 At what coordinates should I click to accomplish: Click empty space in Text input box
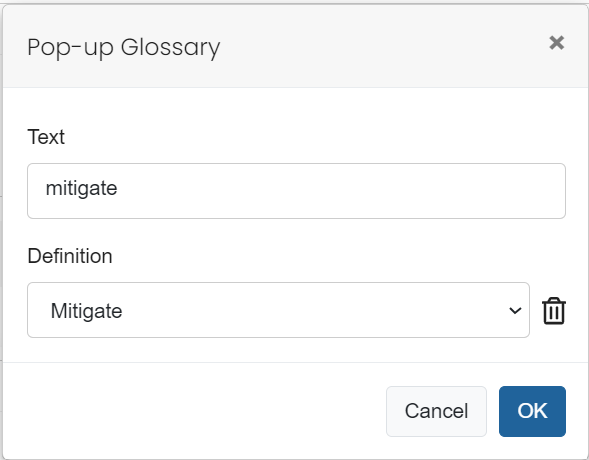[x=338, y=191]
